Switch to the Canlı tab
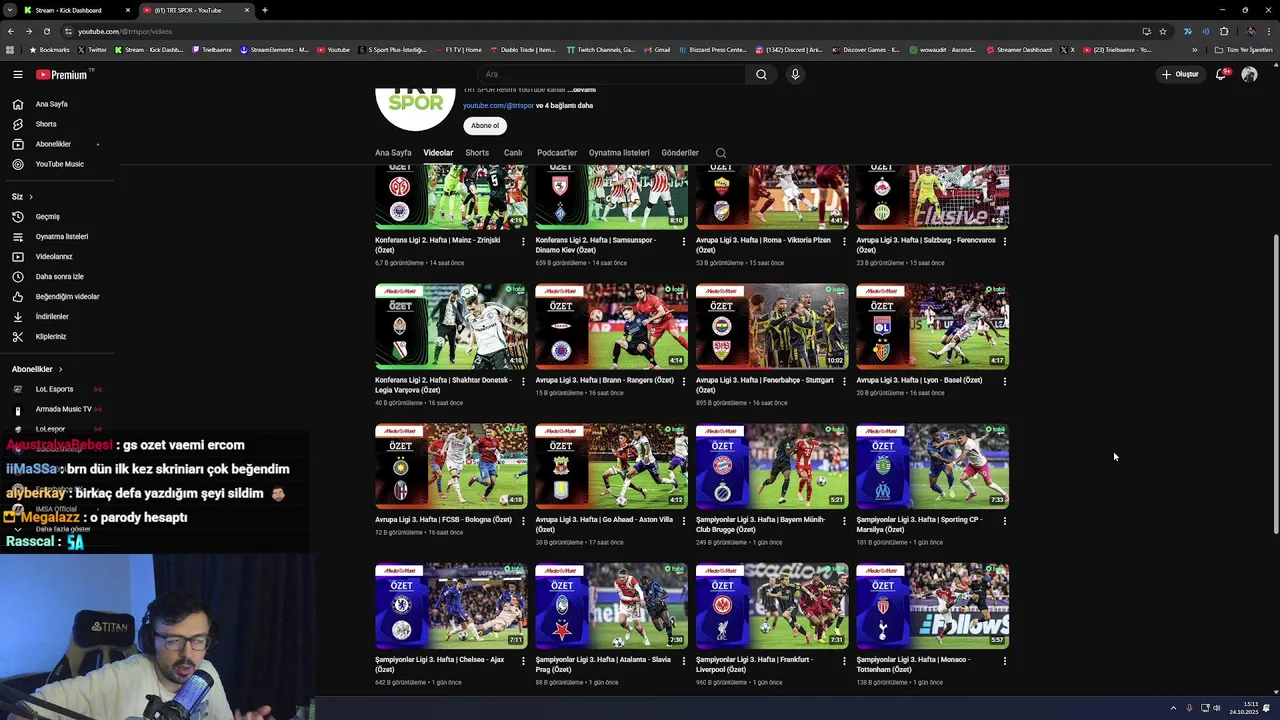The width and height of the screenshot is (1280, 720). [513, 153]
